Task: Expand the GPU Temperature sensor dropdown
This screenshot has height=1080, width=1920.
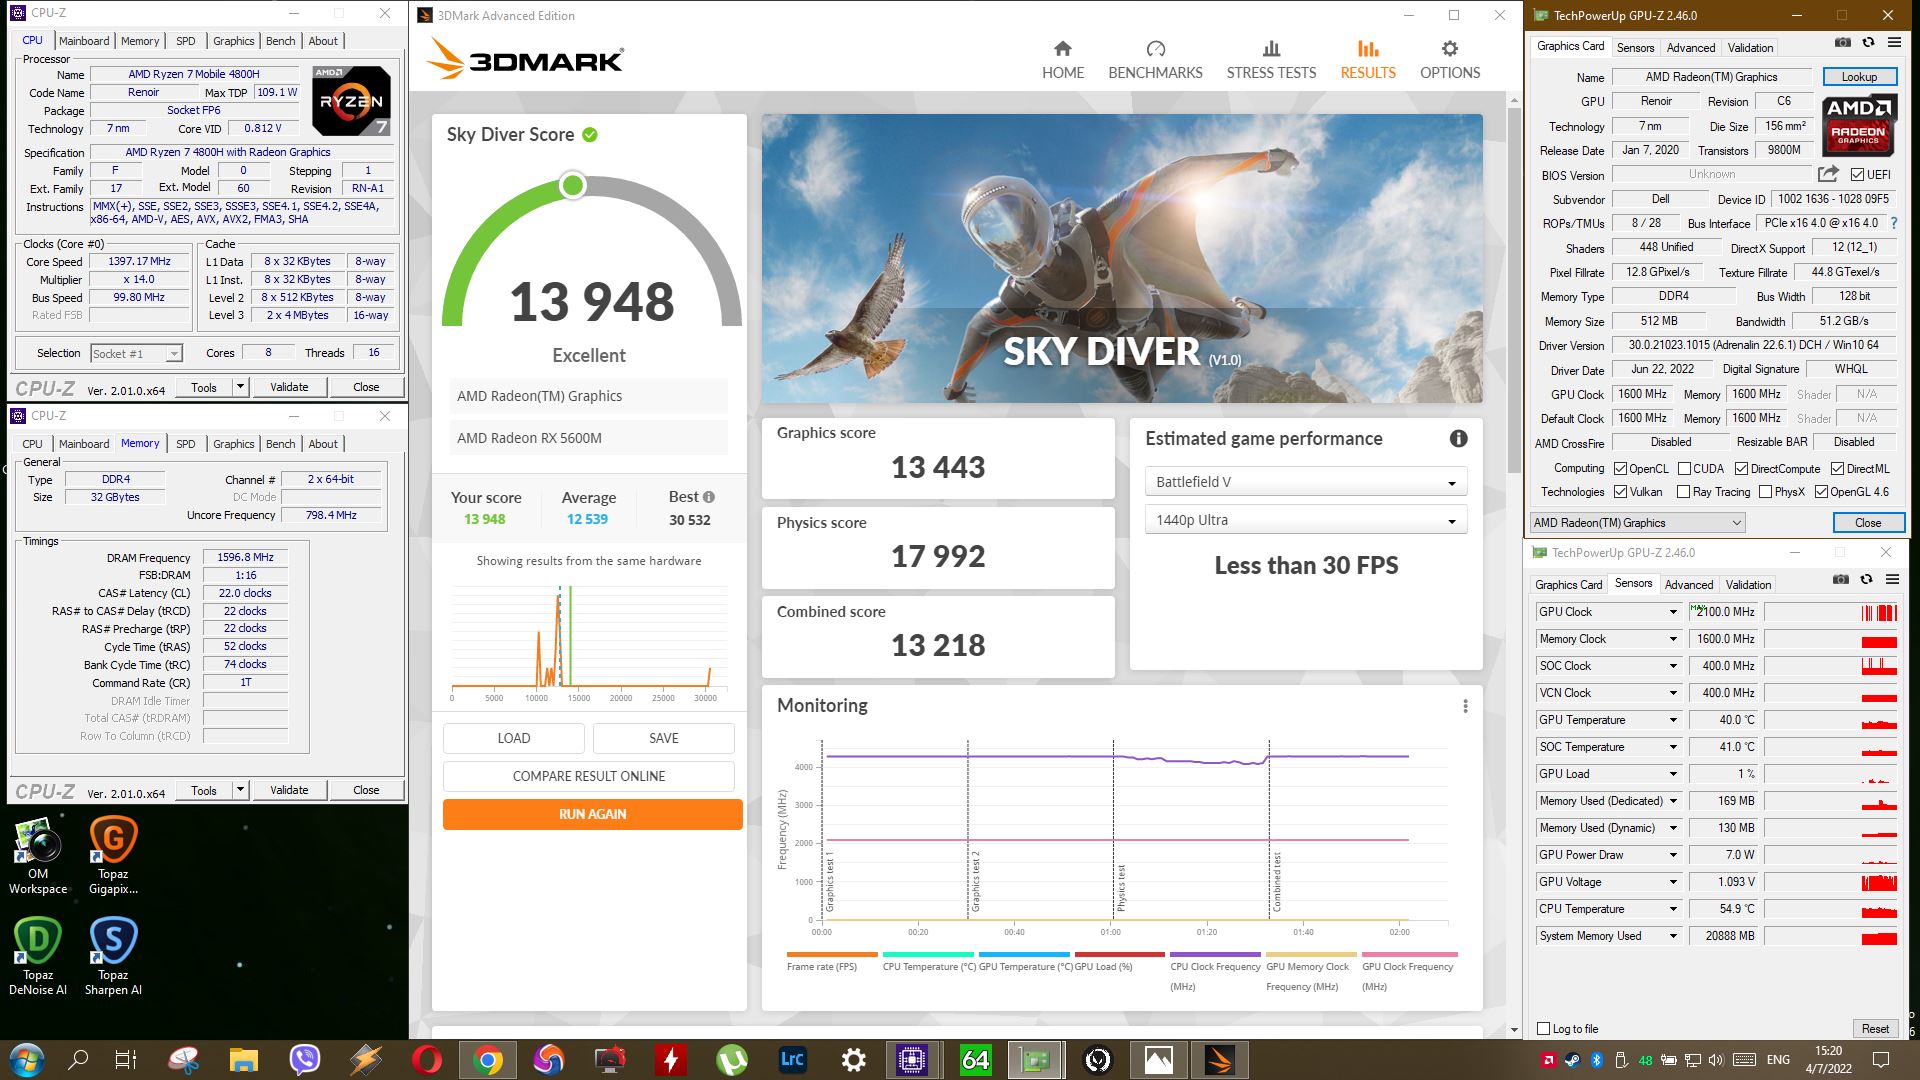Action: 1672,720
